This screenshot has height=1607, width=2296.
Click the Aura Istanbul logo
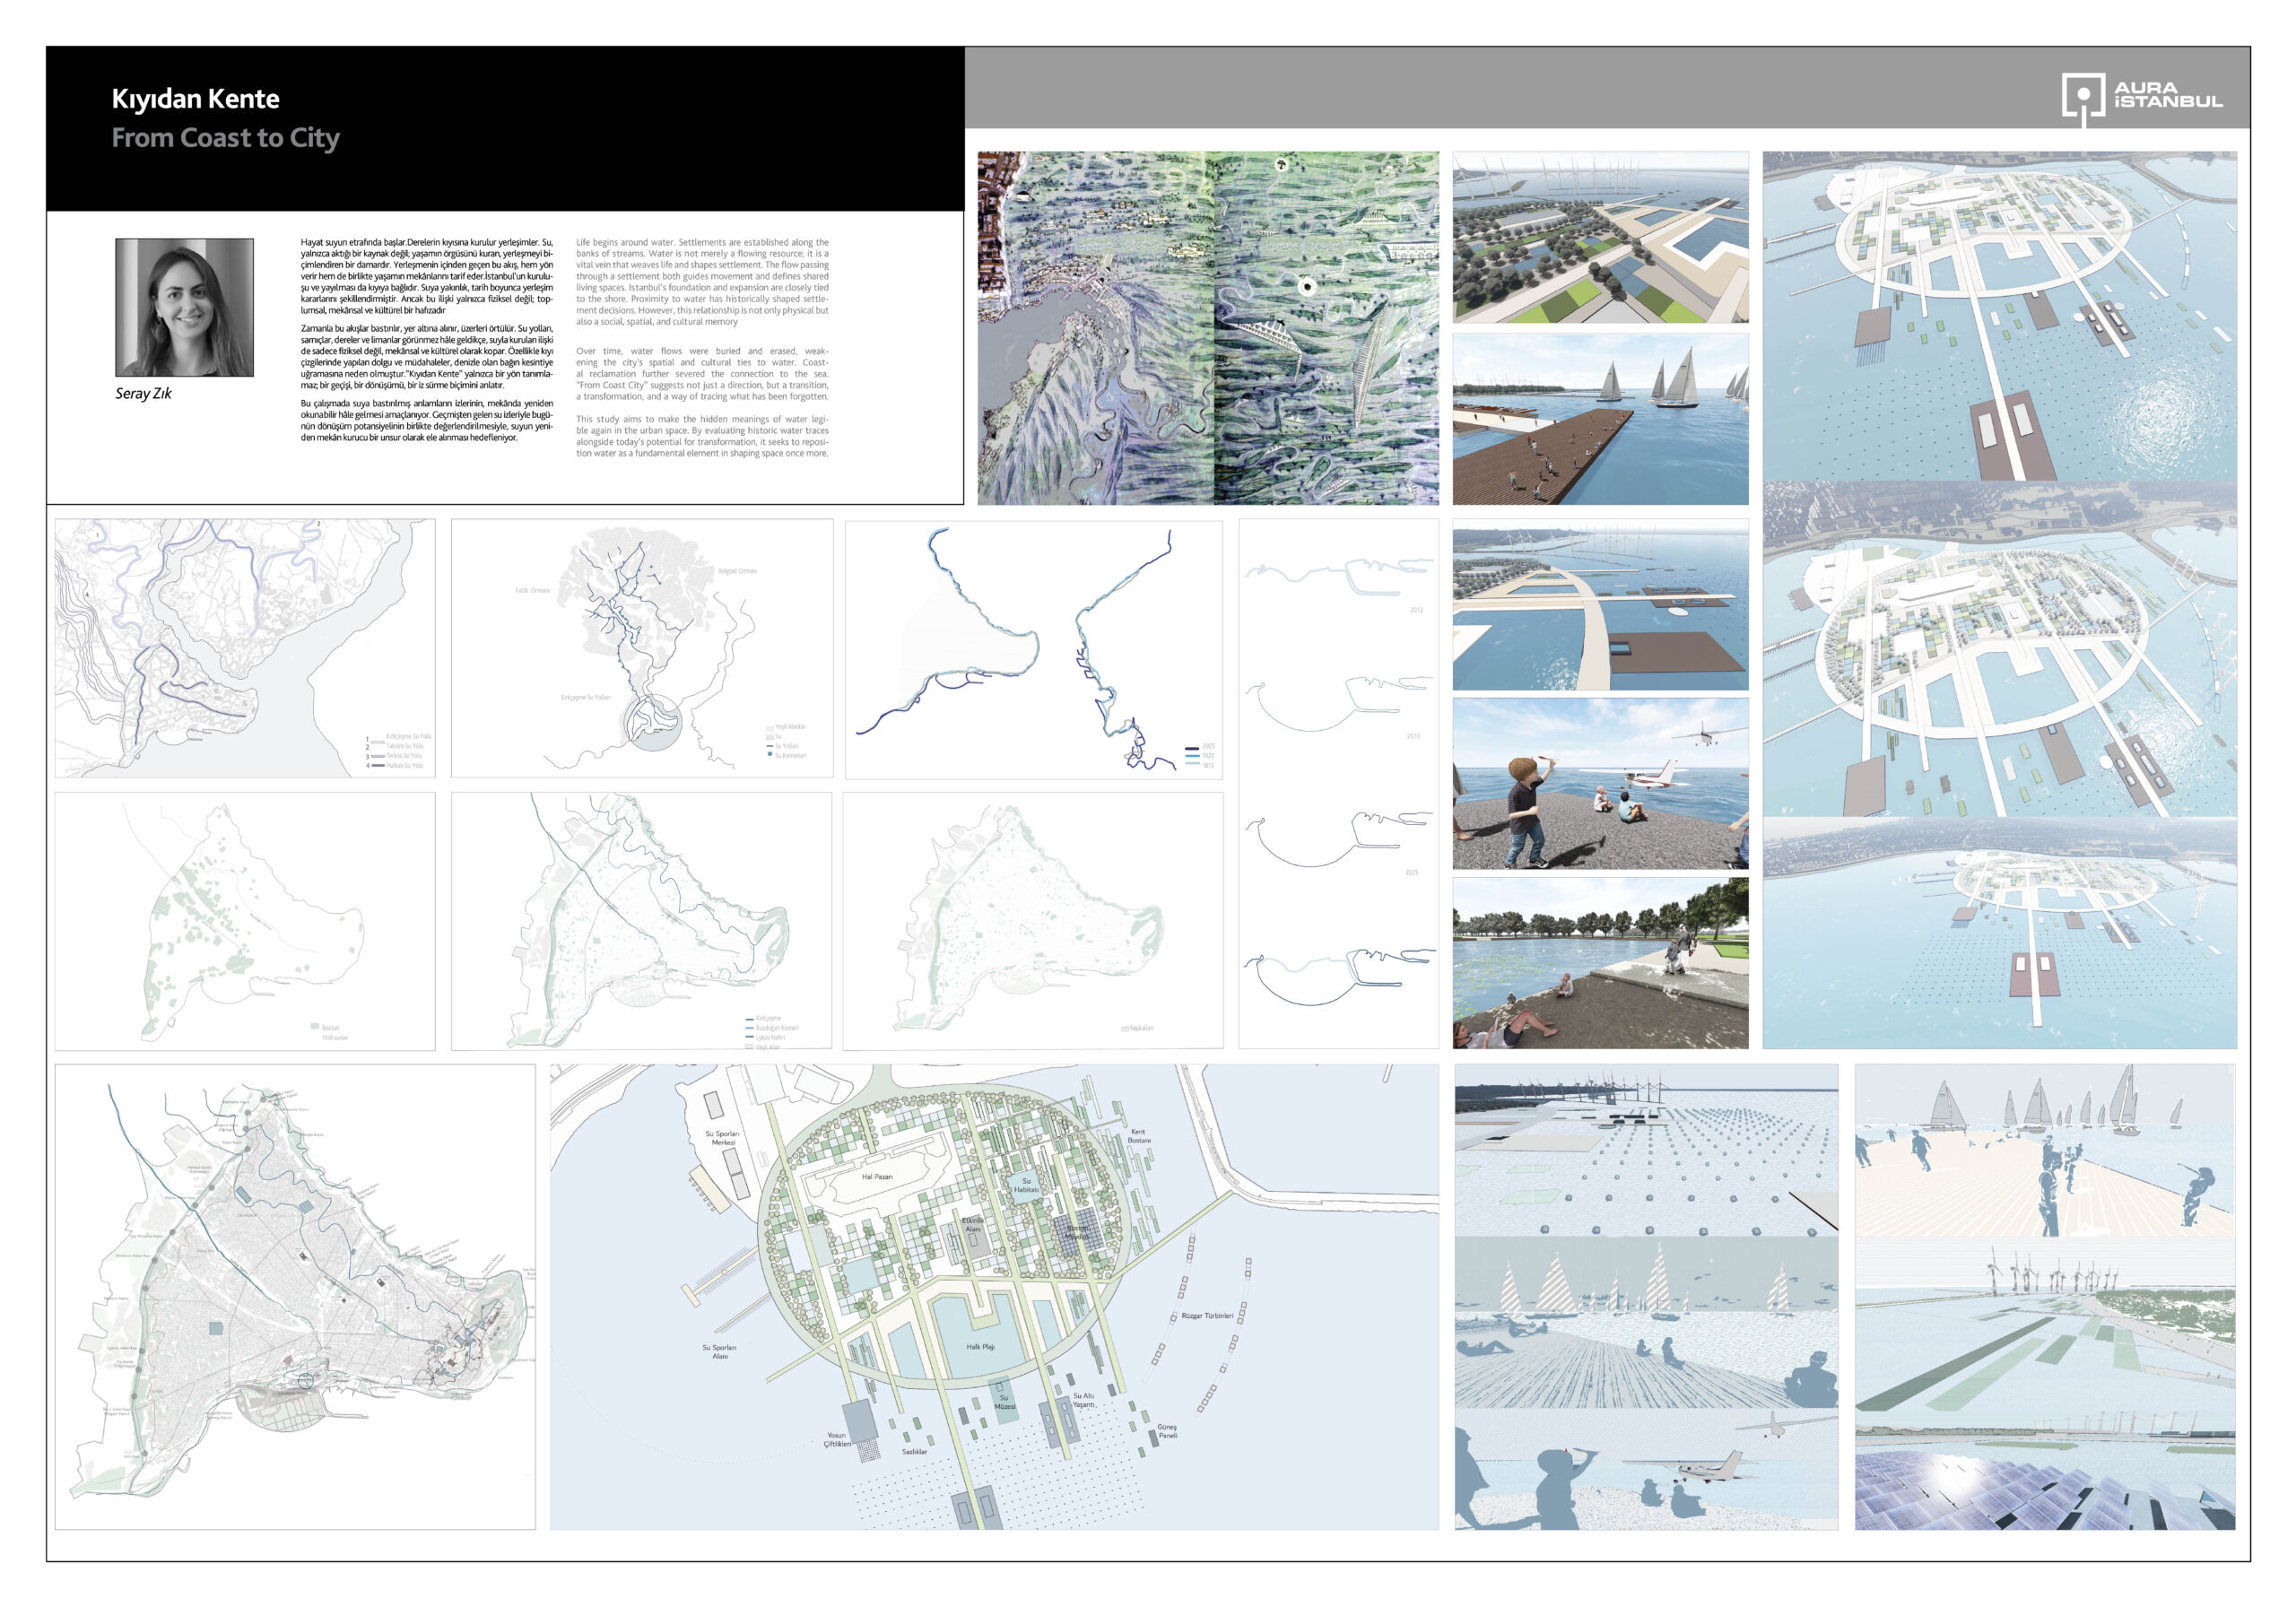pos(2140,97)
